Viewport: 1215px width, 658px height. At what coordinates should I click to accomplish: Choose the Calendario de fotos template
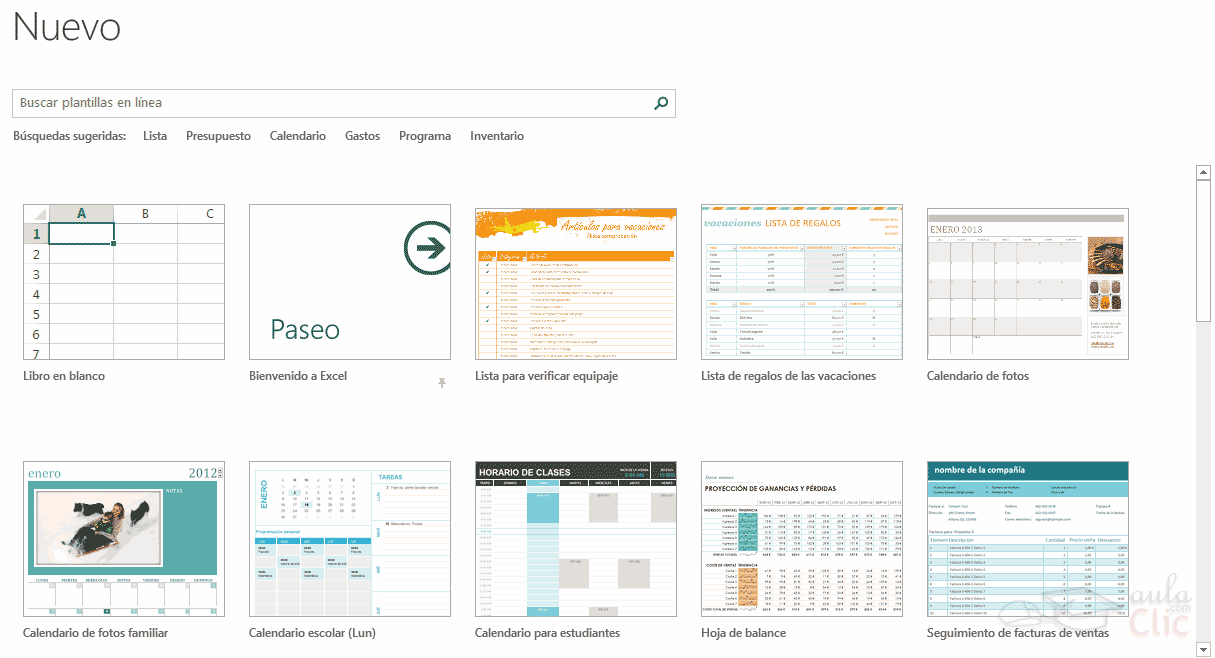1027,283
